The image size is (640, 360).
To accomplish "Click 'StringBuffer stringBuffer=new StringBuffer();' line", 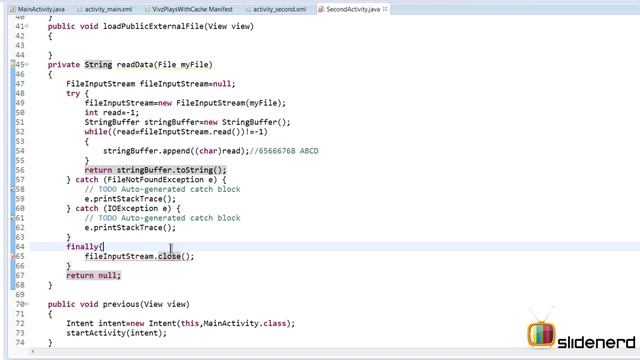I will [x=187, y=122].
